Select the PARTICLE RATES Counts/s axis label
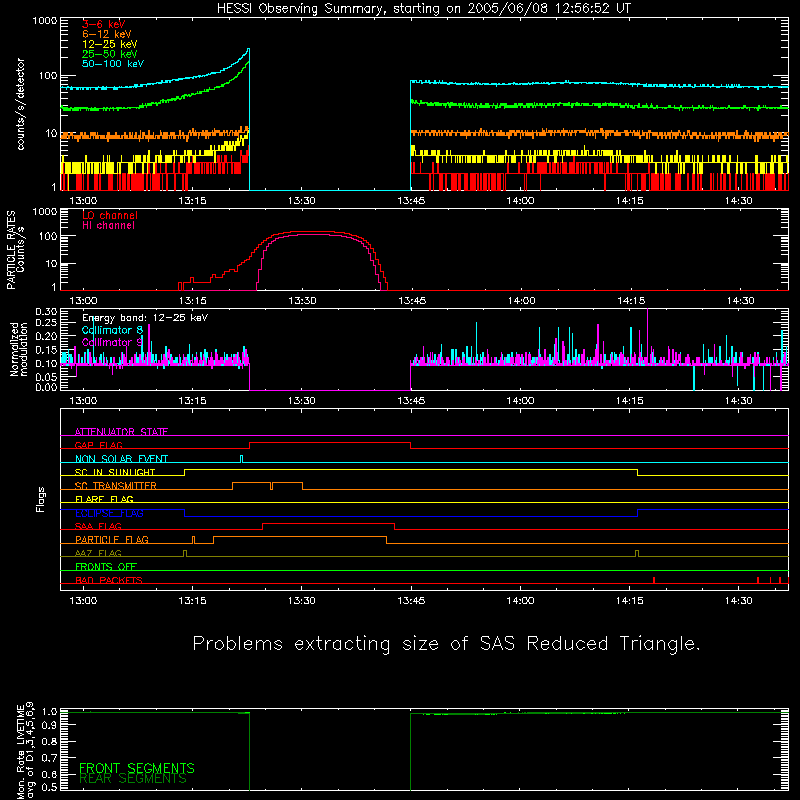800x800 pixels. coord(15,250)
